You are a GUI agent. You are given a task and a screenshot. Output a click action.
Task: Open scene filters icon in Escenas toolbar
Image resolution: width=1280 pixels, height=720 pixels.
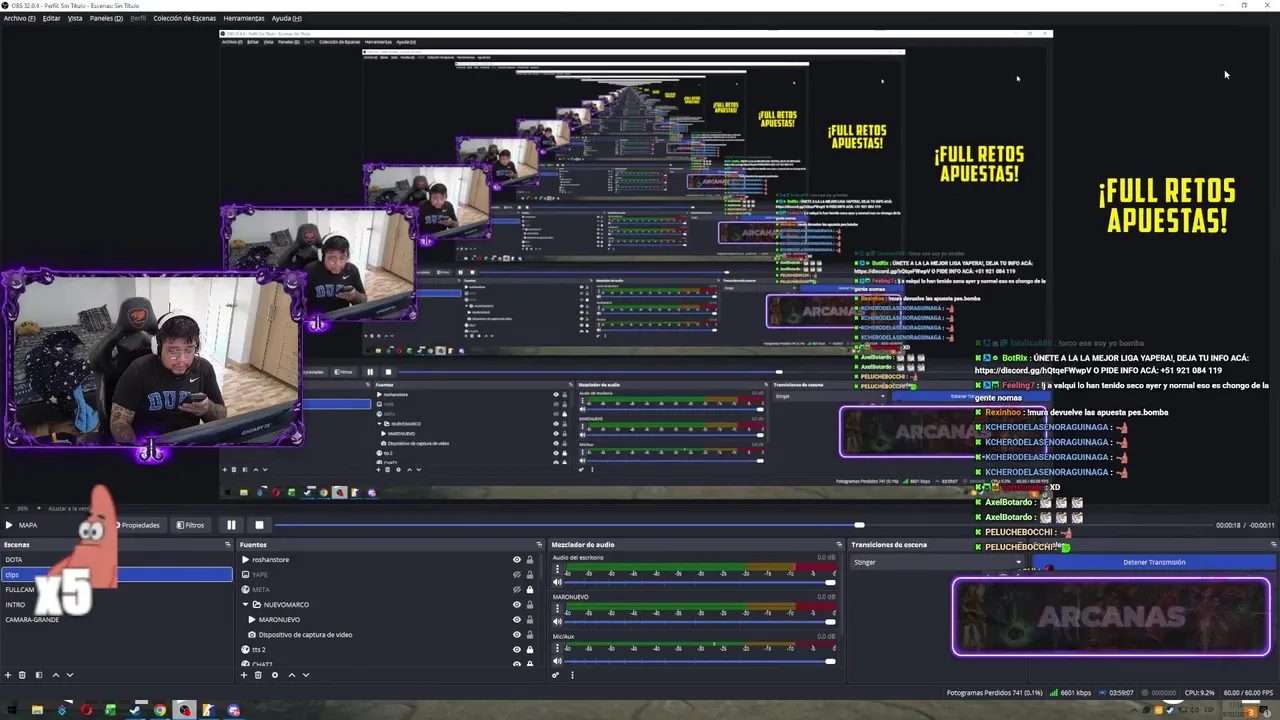click(x=39, y=675)
